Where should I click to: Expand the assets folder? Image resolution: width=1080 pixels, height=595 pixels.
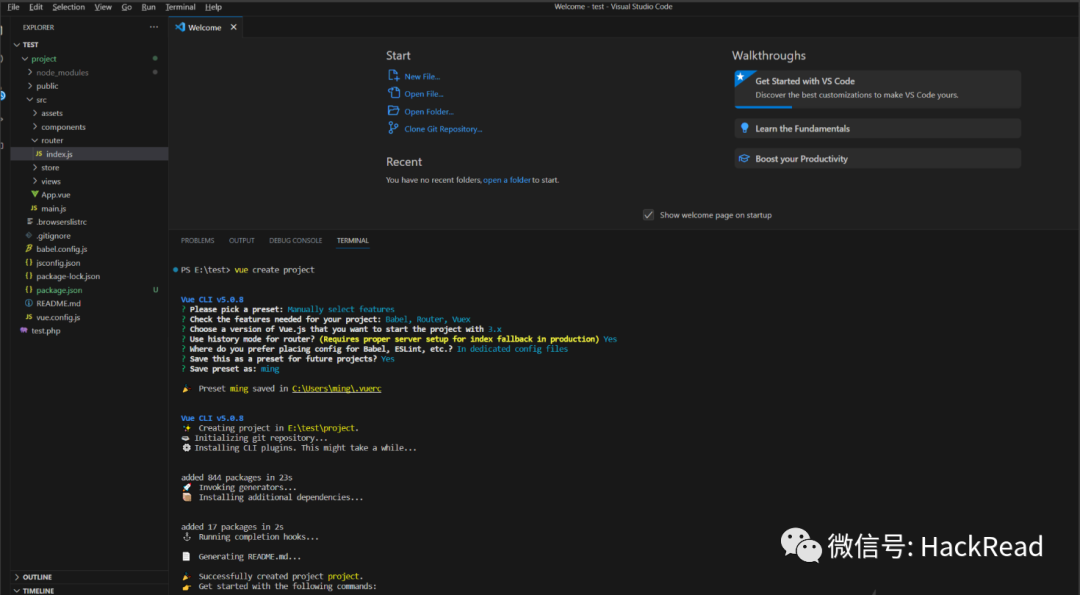tap(35, 113)
